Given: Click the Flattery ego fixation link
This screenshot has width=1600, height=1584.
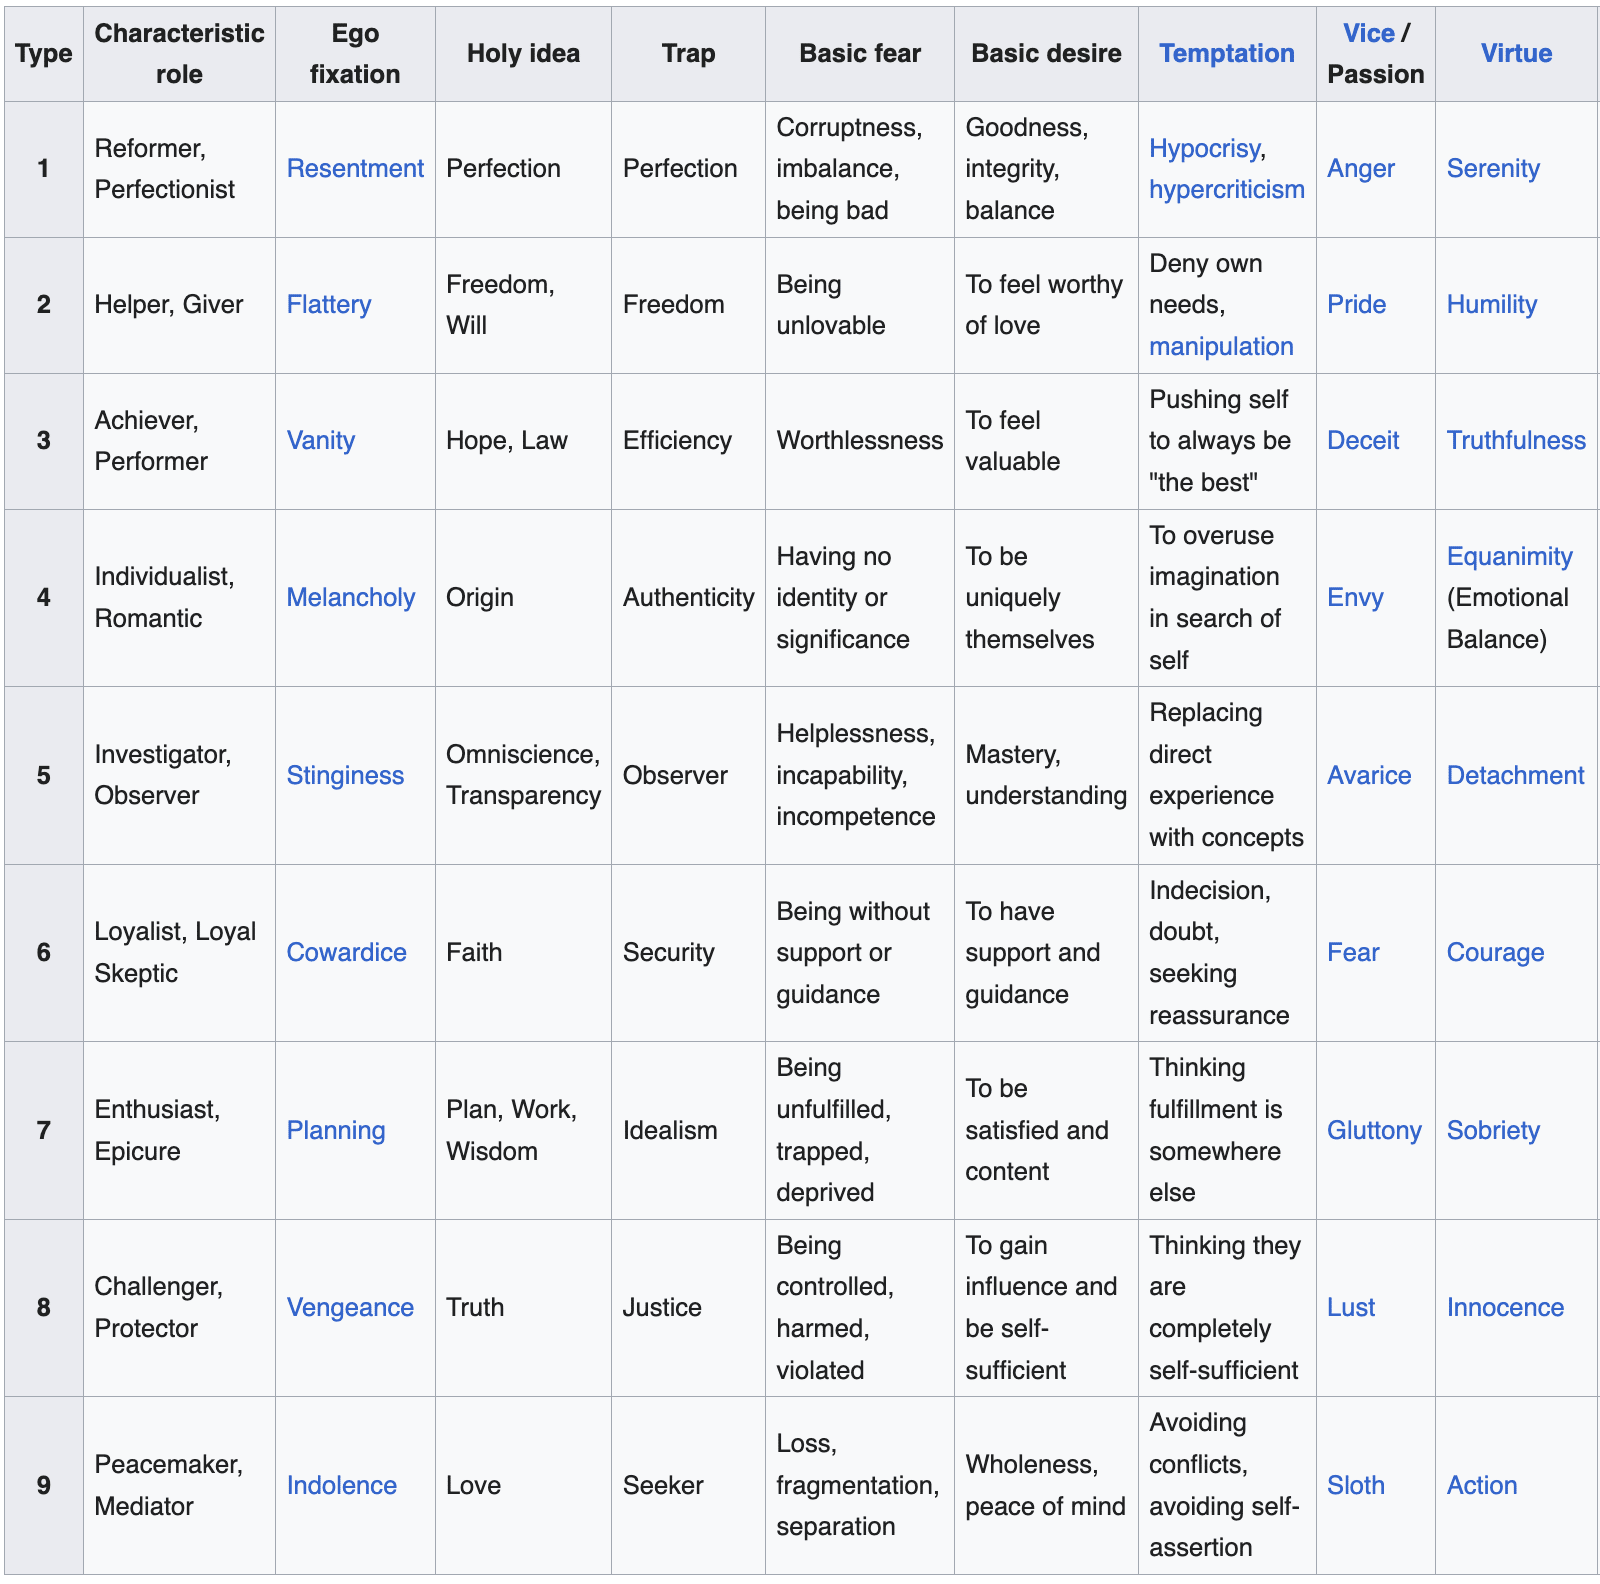Looking at the screenshot, I should pos(329,304).
